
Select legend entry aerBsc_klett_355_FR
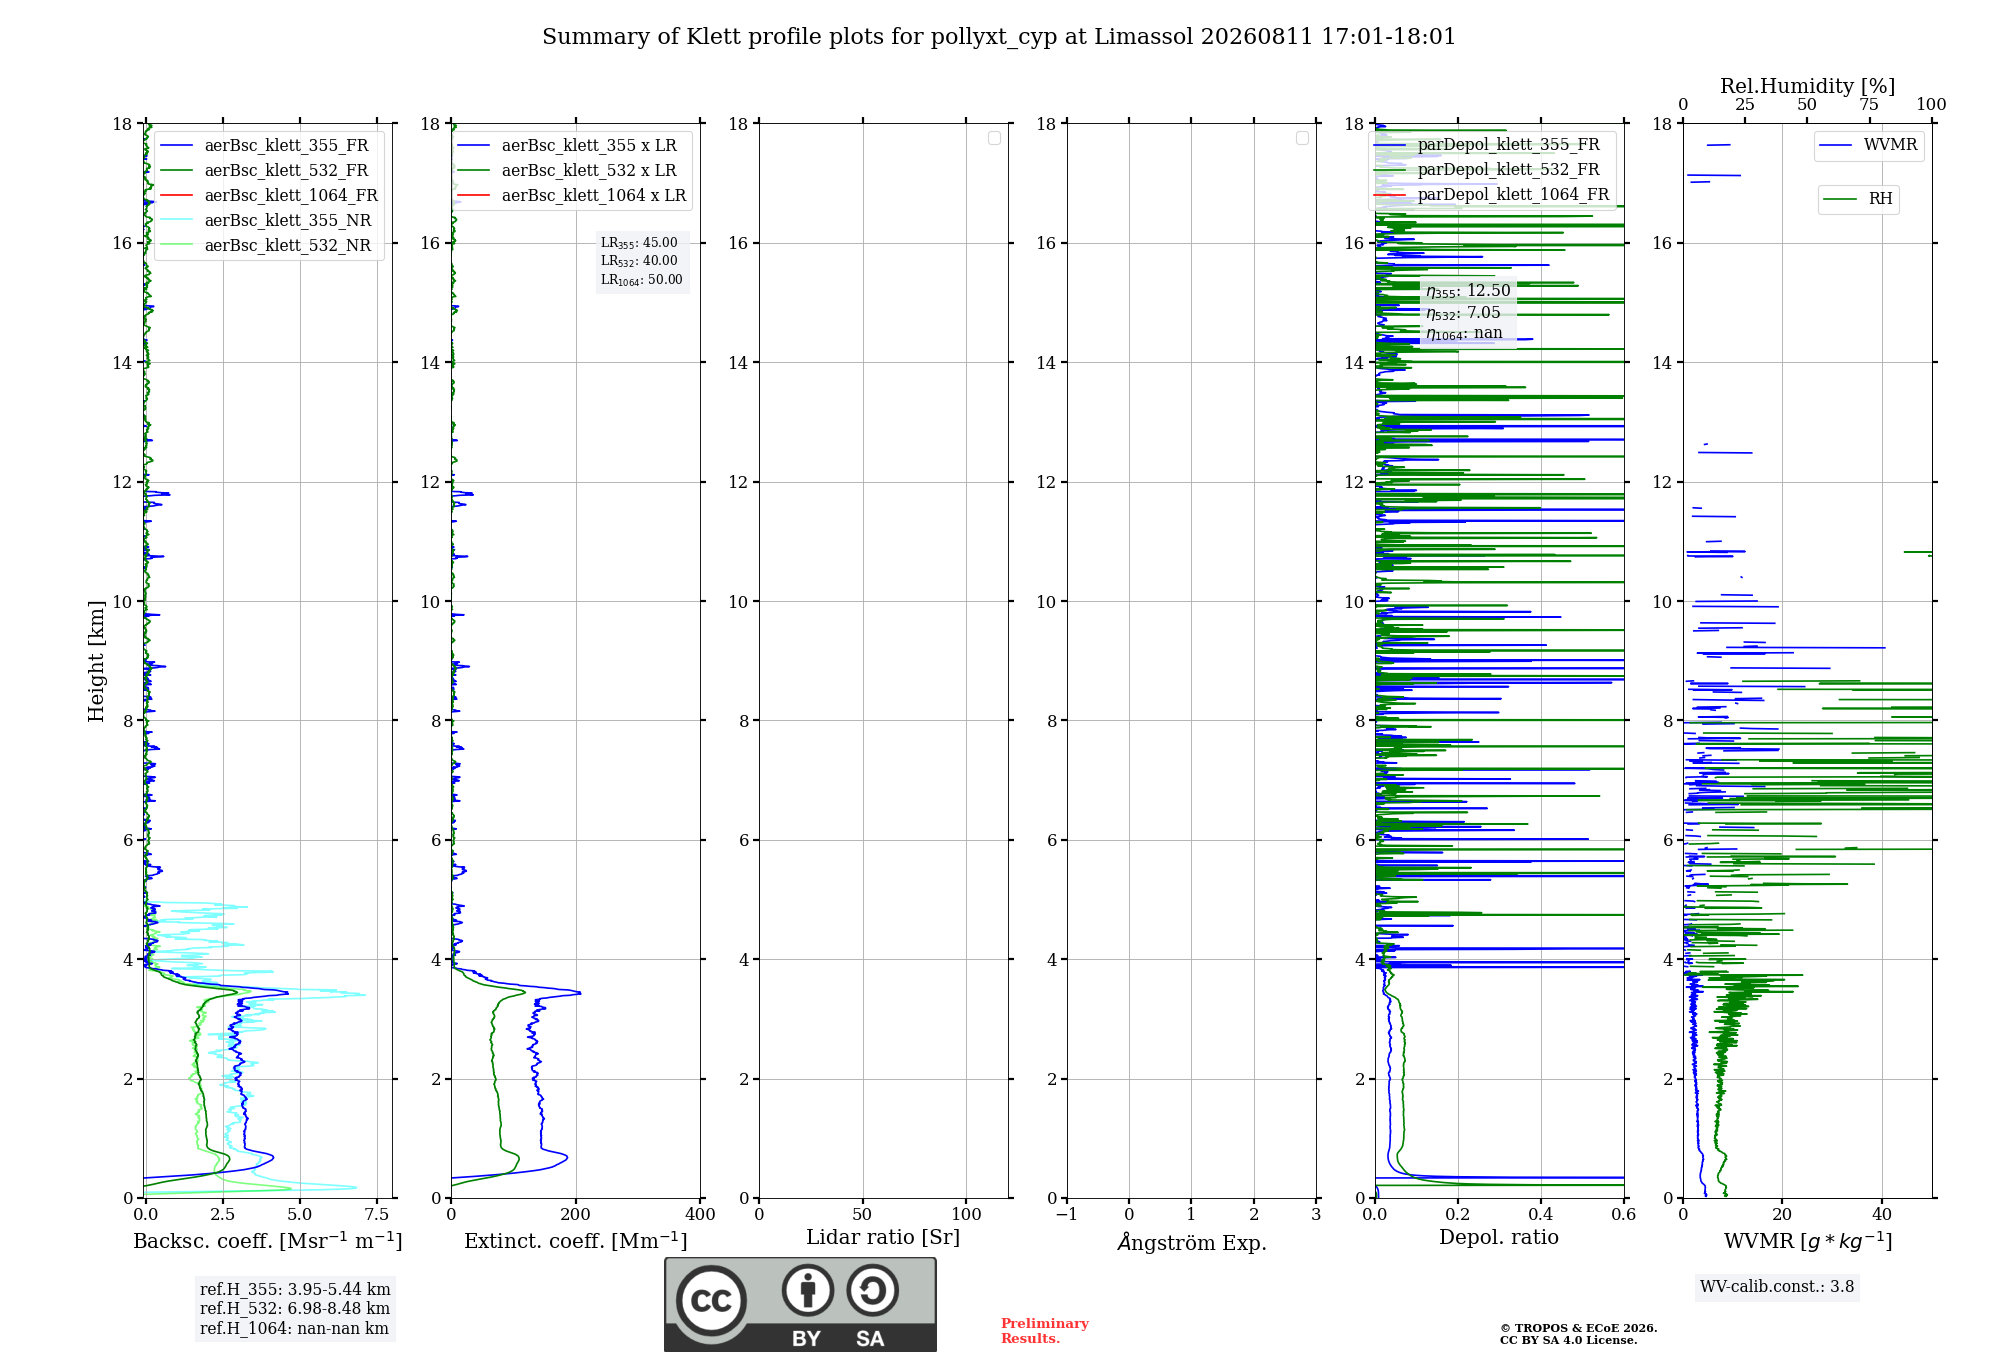coord(286,146)
